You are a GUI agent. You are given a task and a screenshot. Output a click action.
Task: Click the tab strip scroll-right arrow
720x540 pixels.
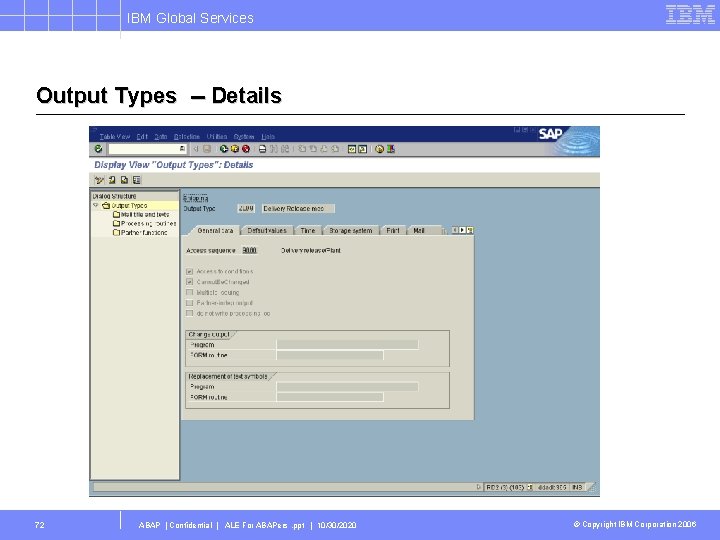point(462,230)
